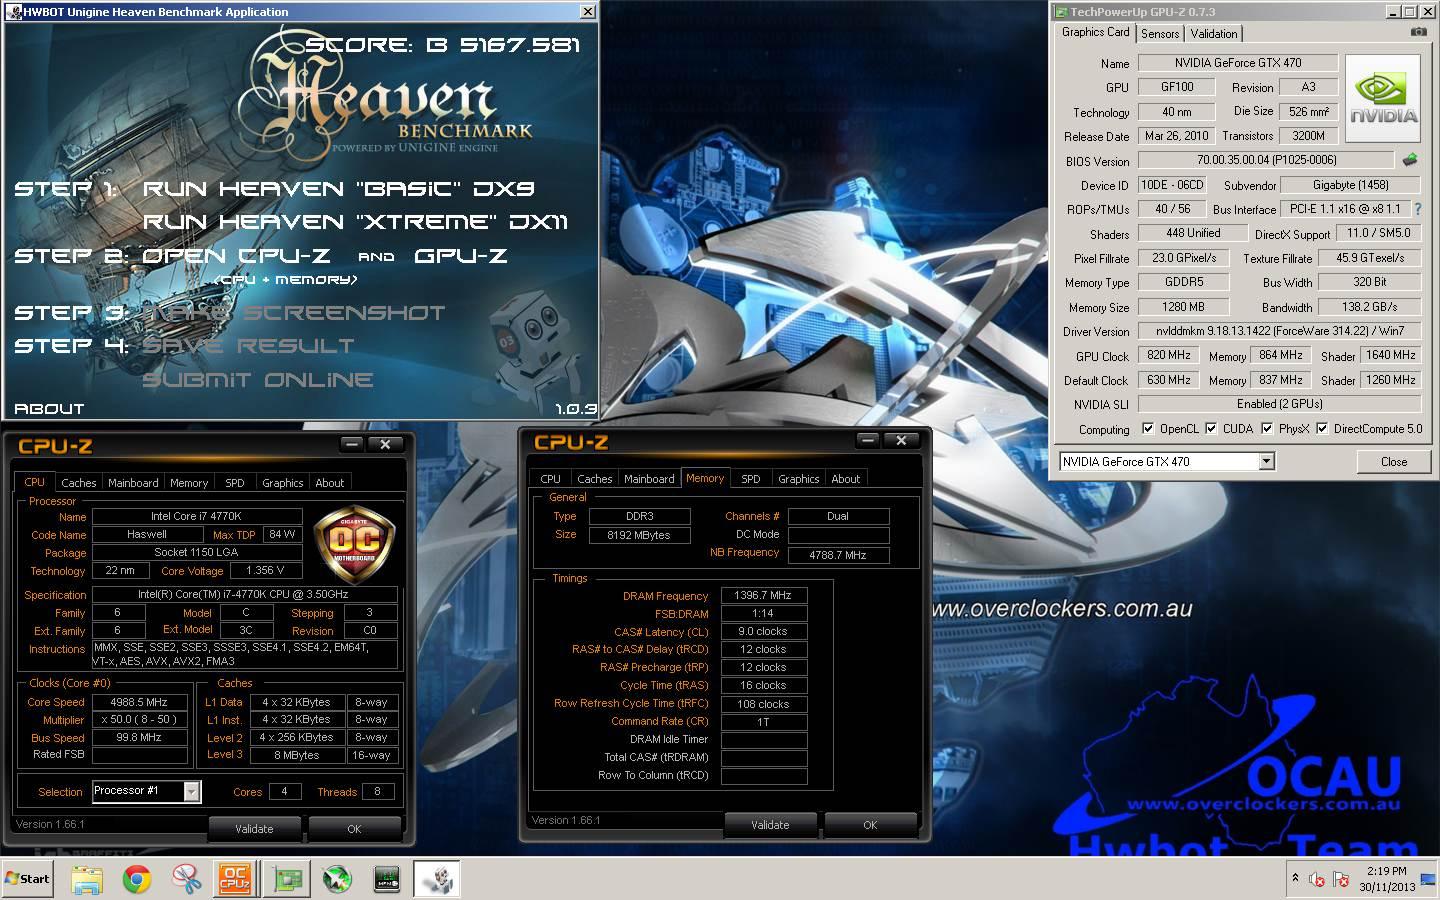
Task: Open Caches tab in the left CPU-Z window
Action: tap(79, 482)
